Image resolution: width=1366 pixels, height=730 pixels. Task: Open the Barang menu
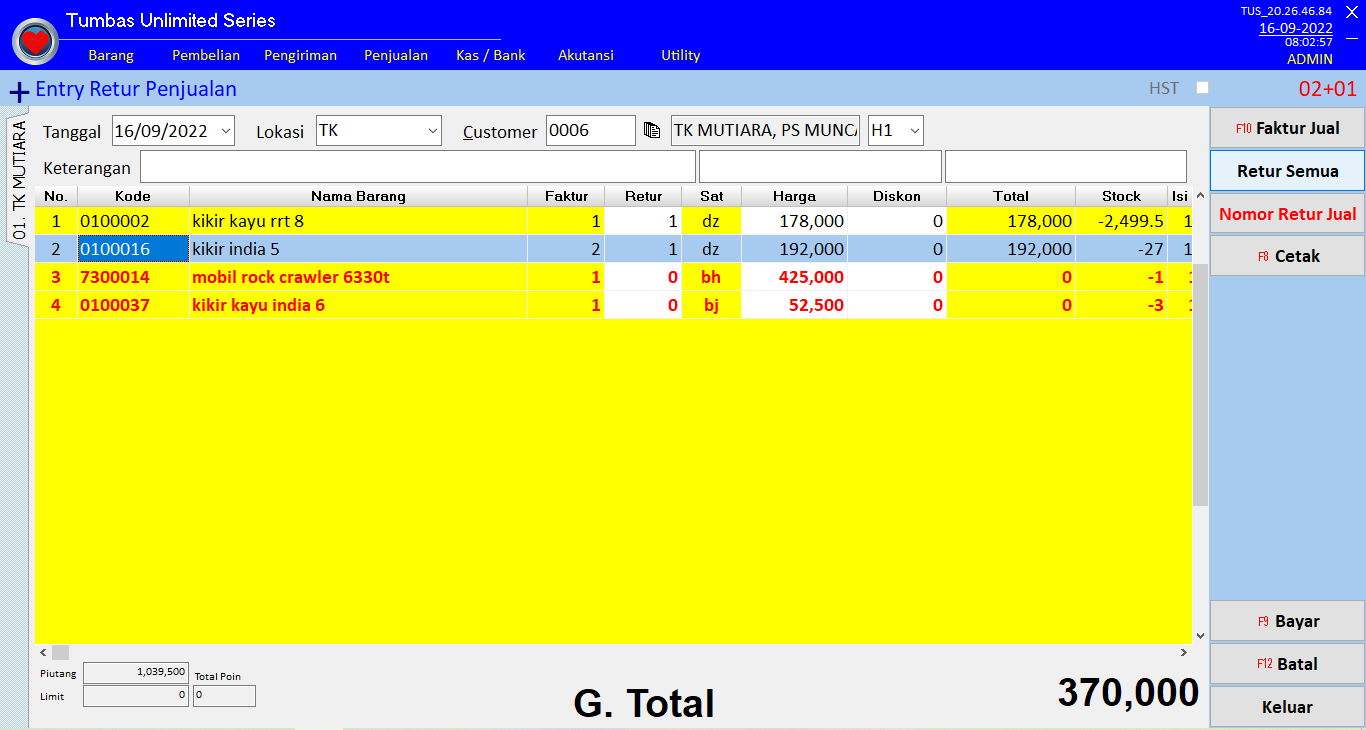tap(111, 55)
